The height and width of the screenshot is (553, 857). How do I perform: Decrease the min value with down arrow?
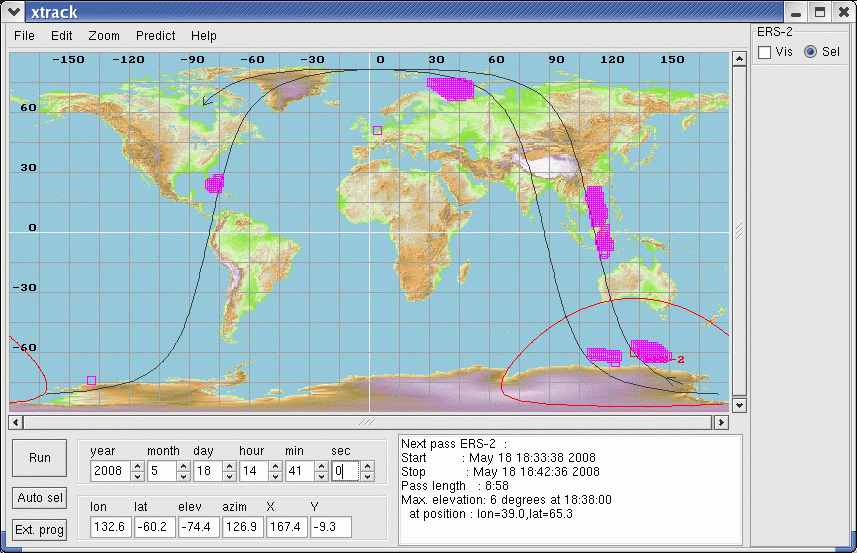tap(321, 476)
